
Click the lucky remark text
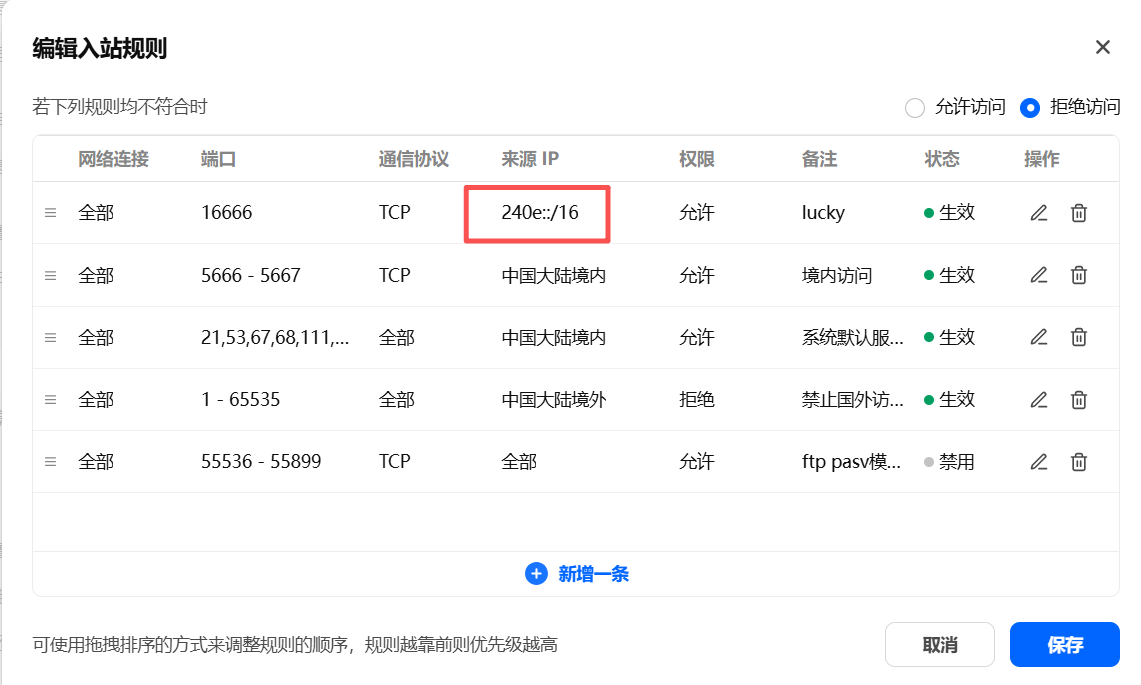pos(823,213)
